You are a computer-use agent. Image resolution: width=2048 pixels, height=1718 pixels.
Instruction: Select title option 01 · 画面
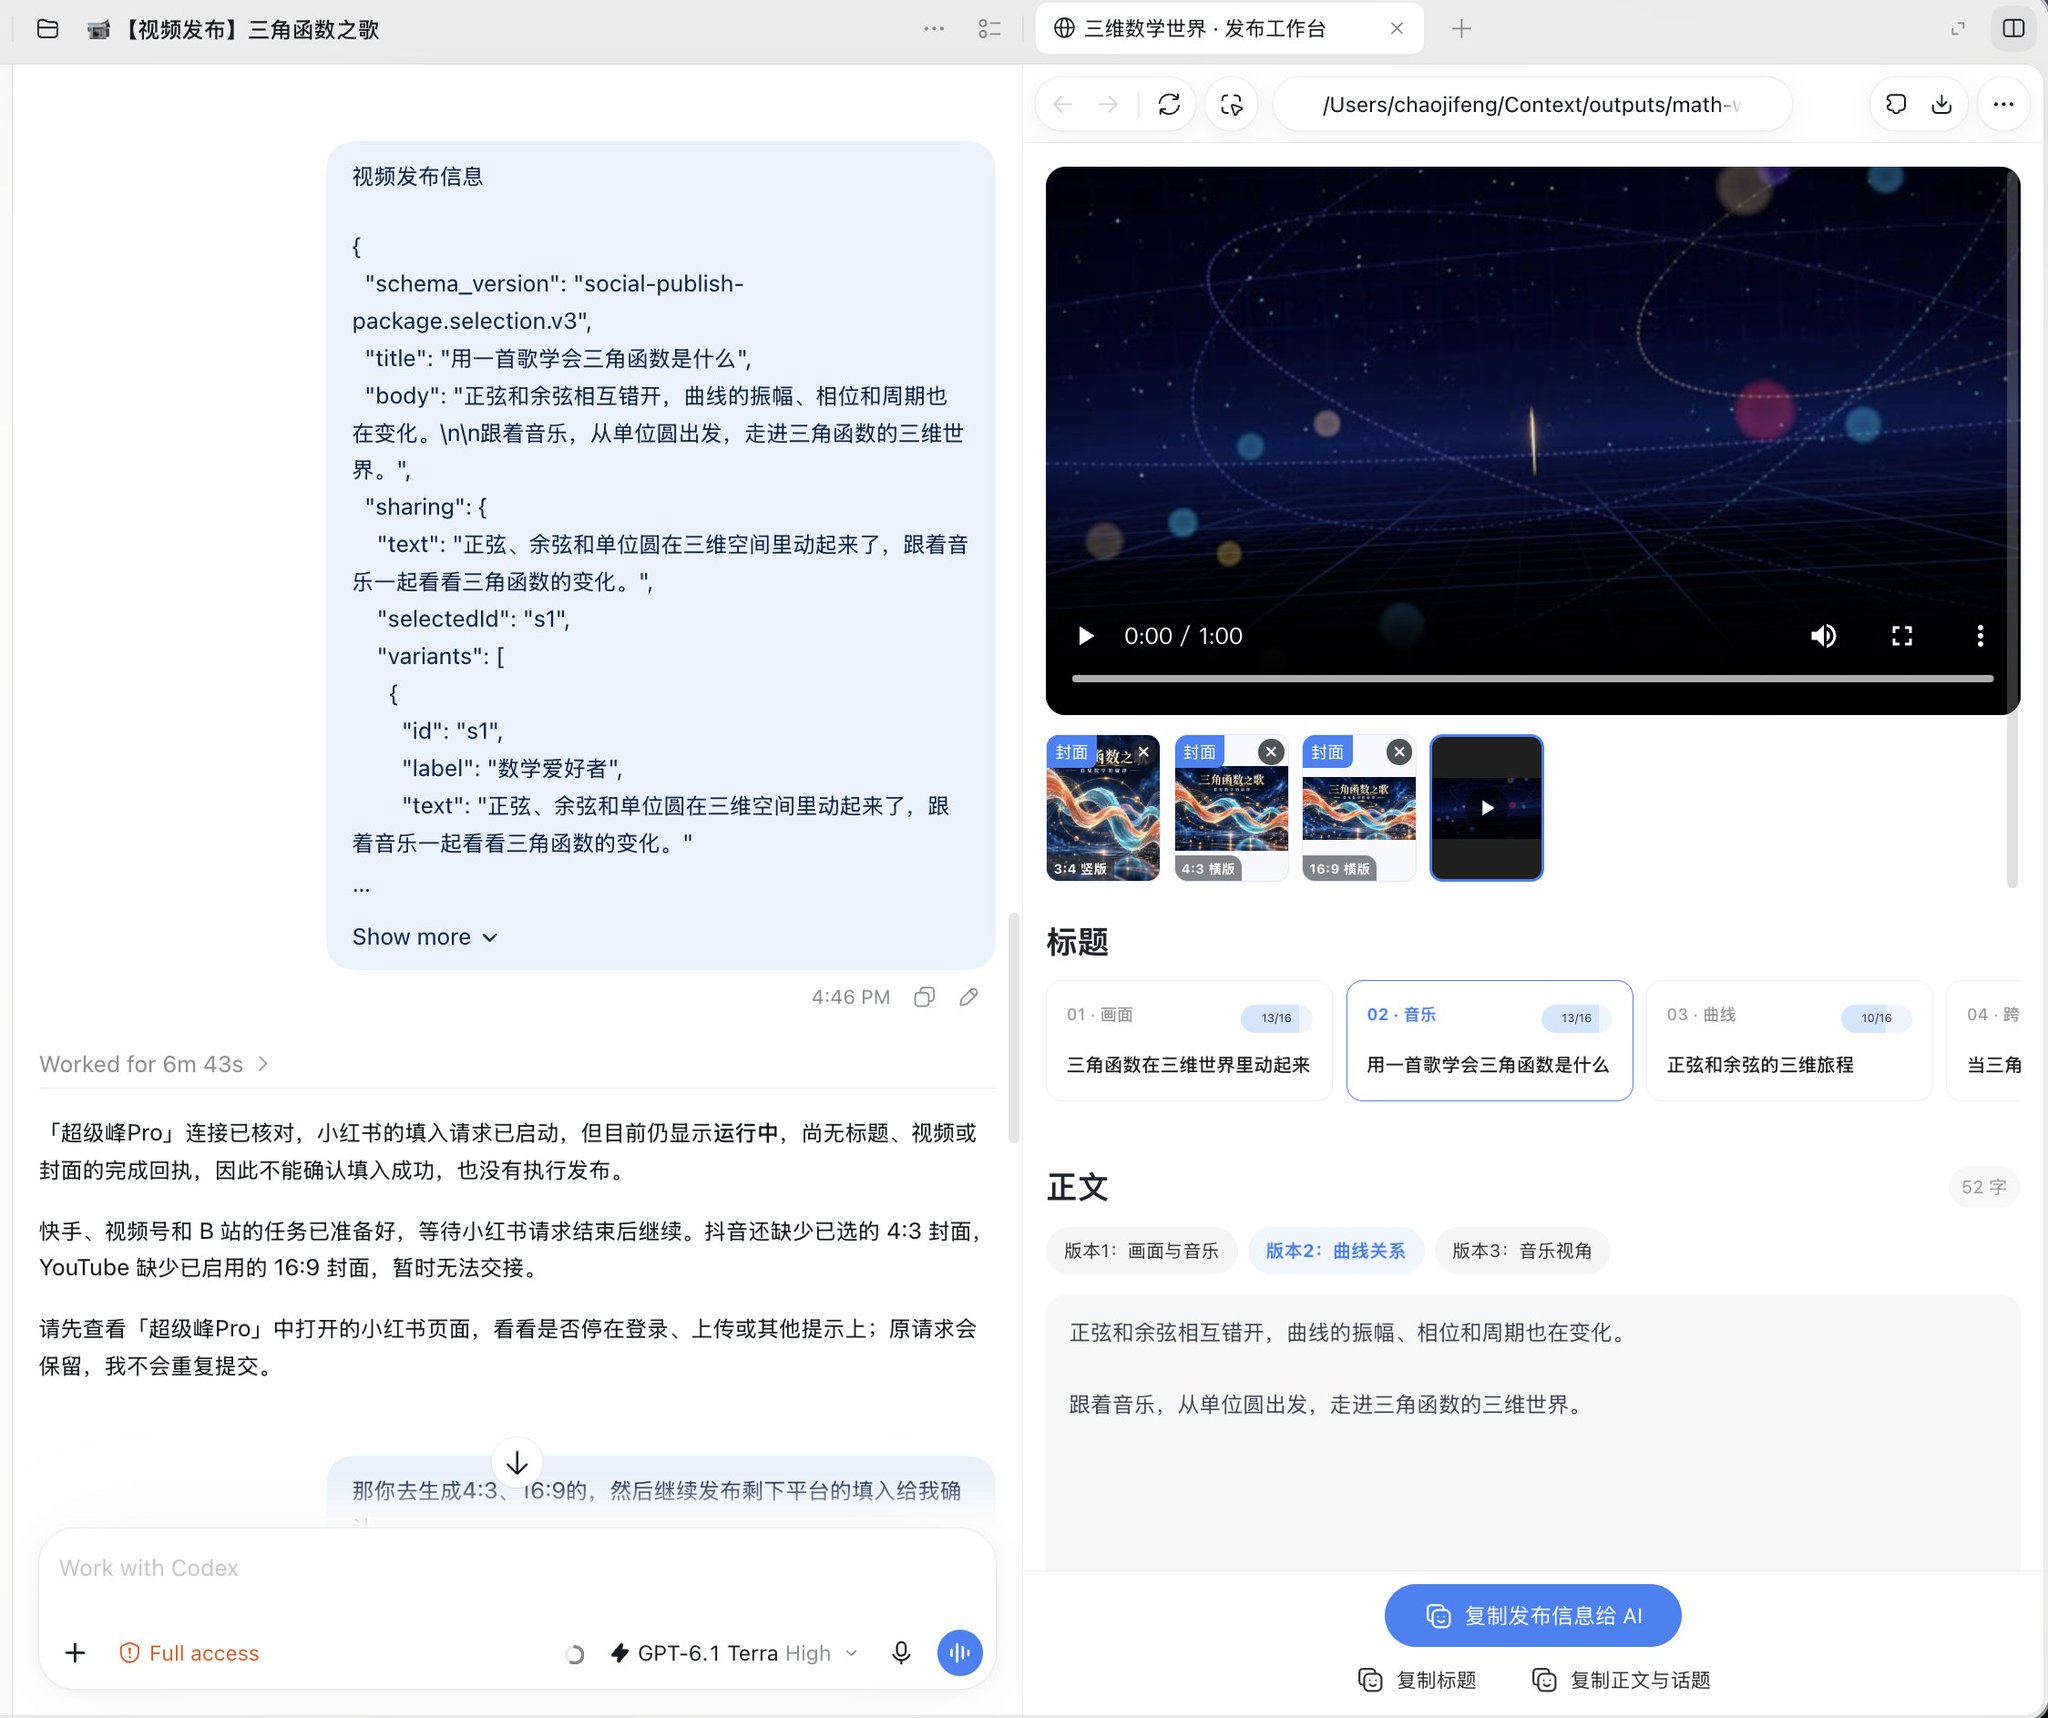click(1189, 1040)
